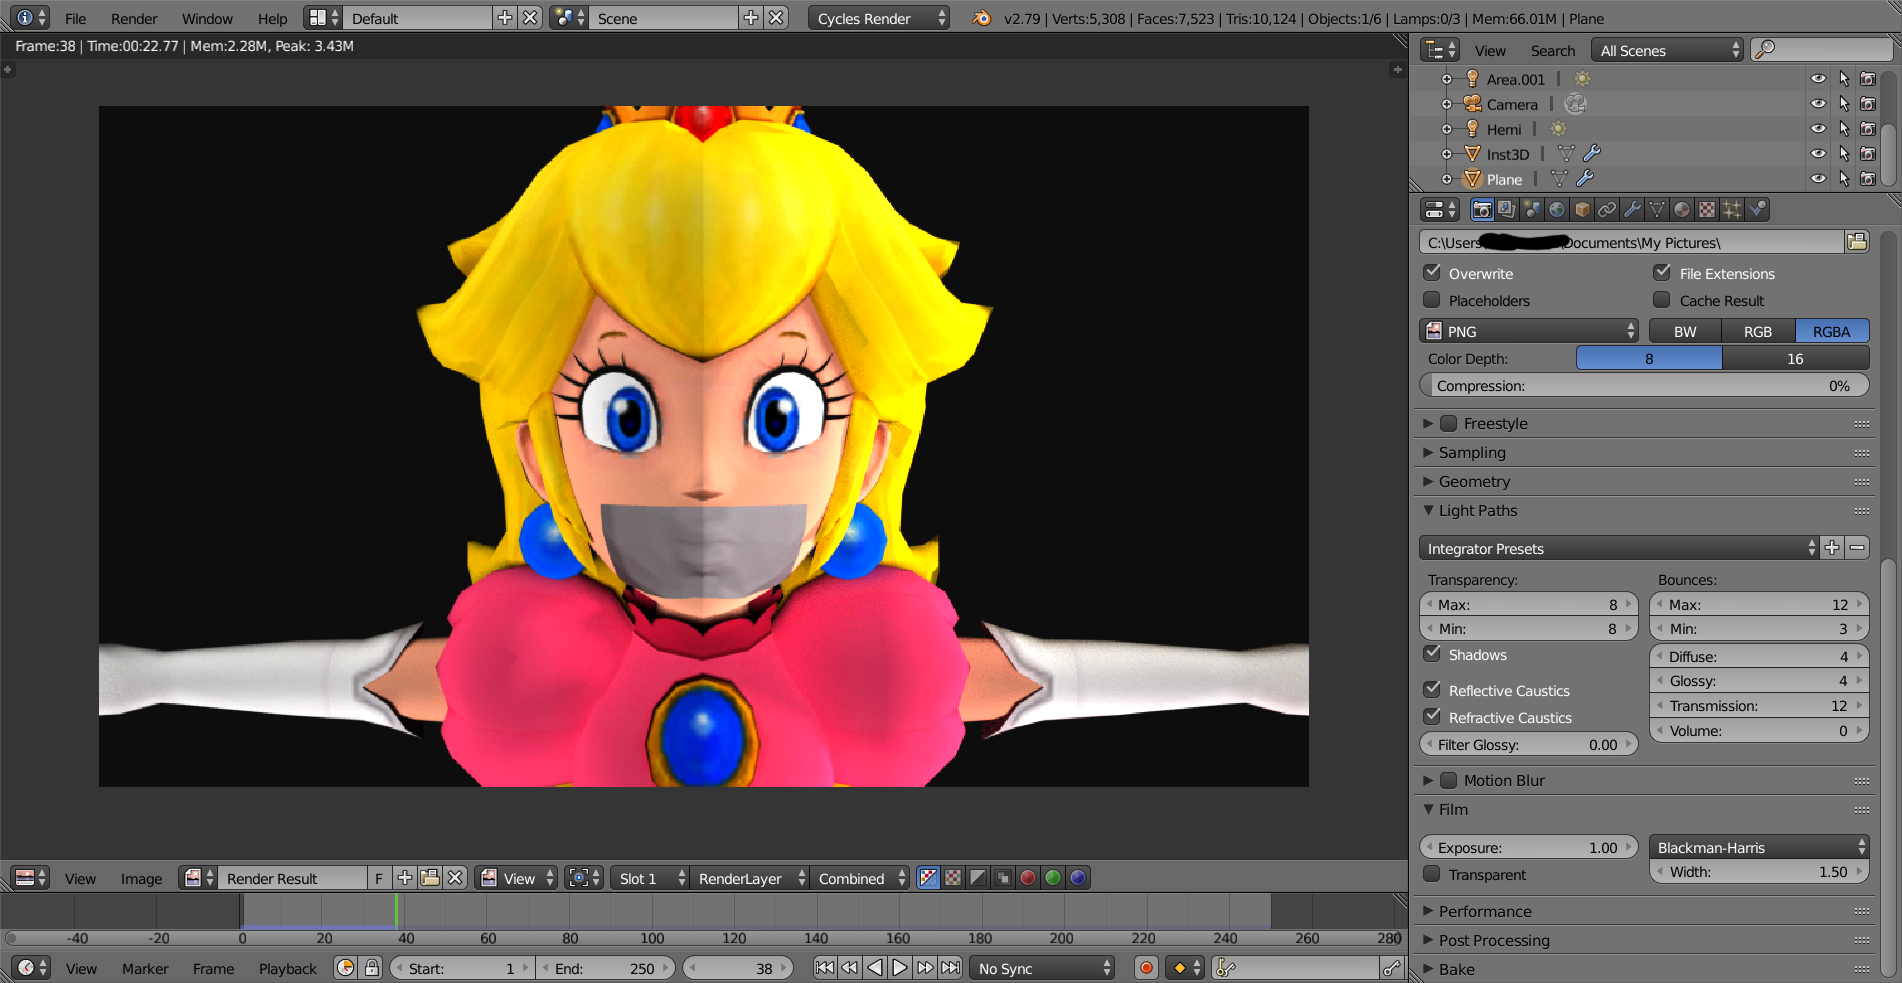The width and height of the screenshot is (1902, 983).
Task: Show only the Green channel
Action: click(1053, 878)
